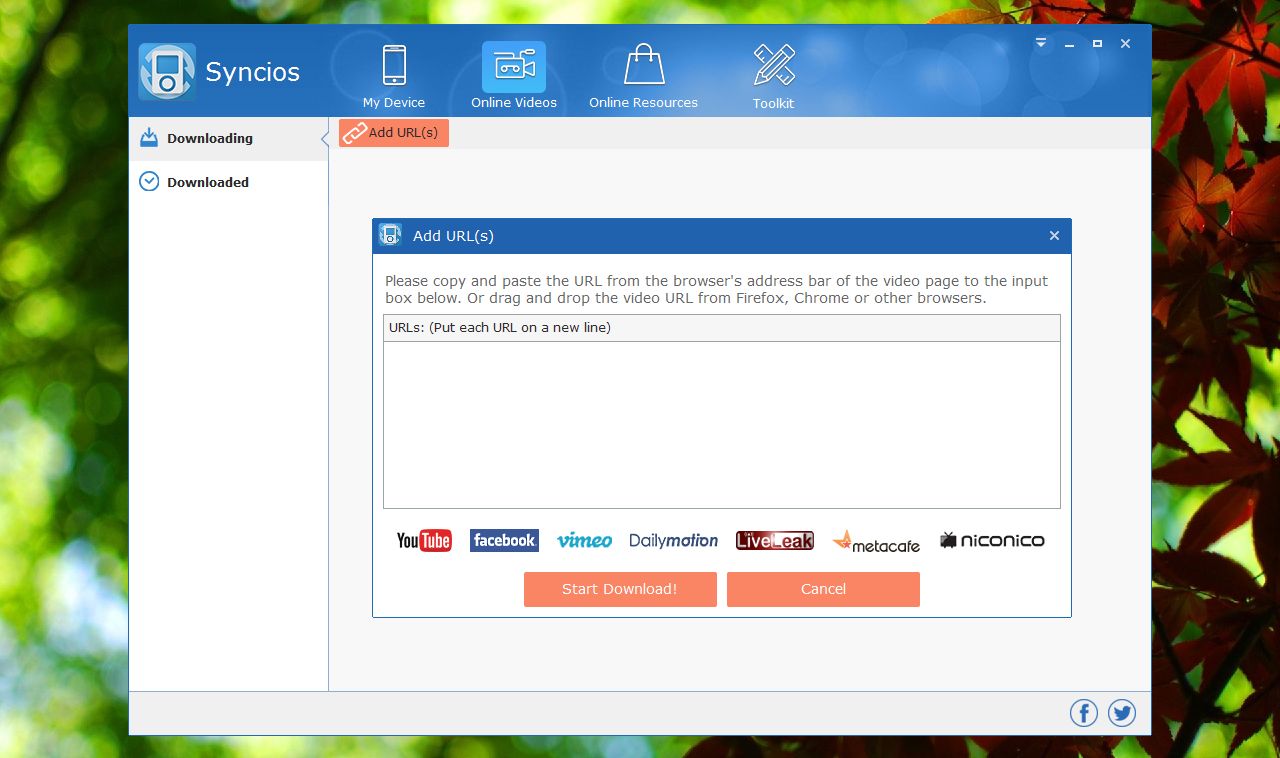Open the Toolkit section
The width and height of the screenshot is (1280, 758).
pyautogui.click(x=773, y=76)
